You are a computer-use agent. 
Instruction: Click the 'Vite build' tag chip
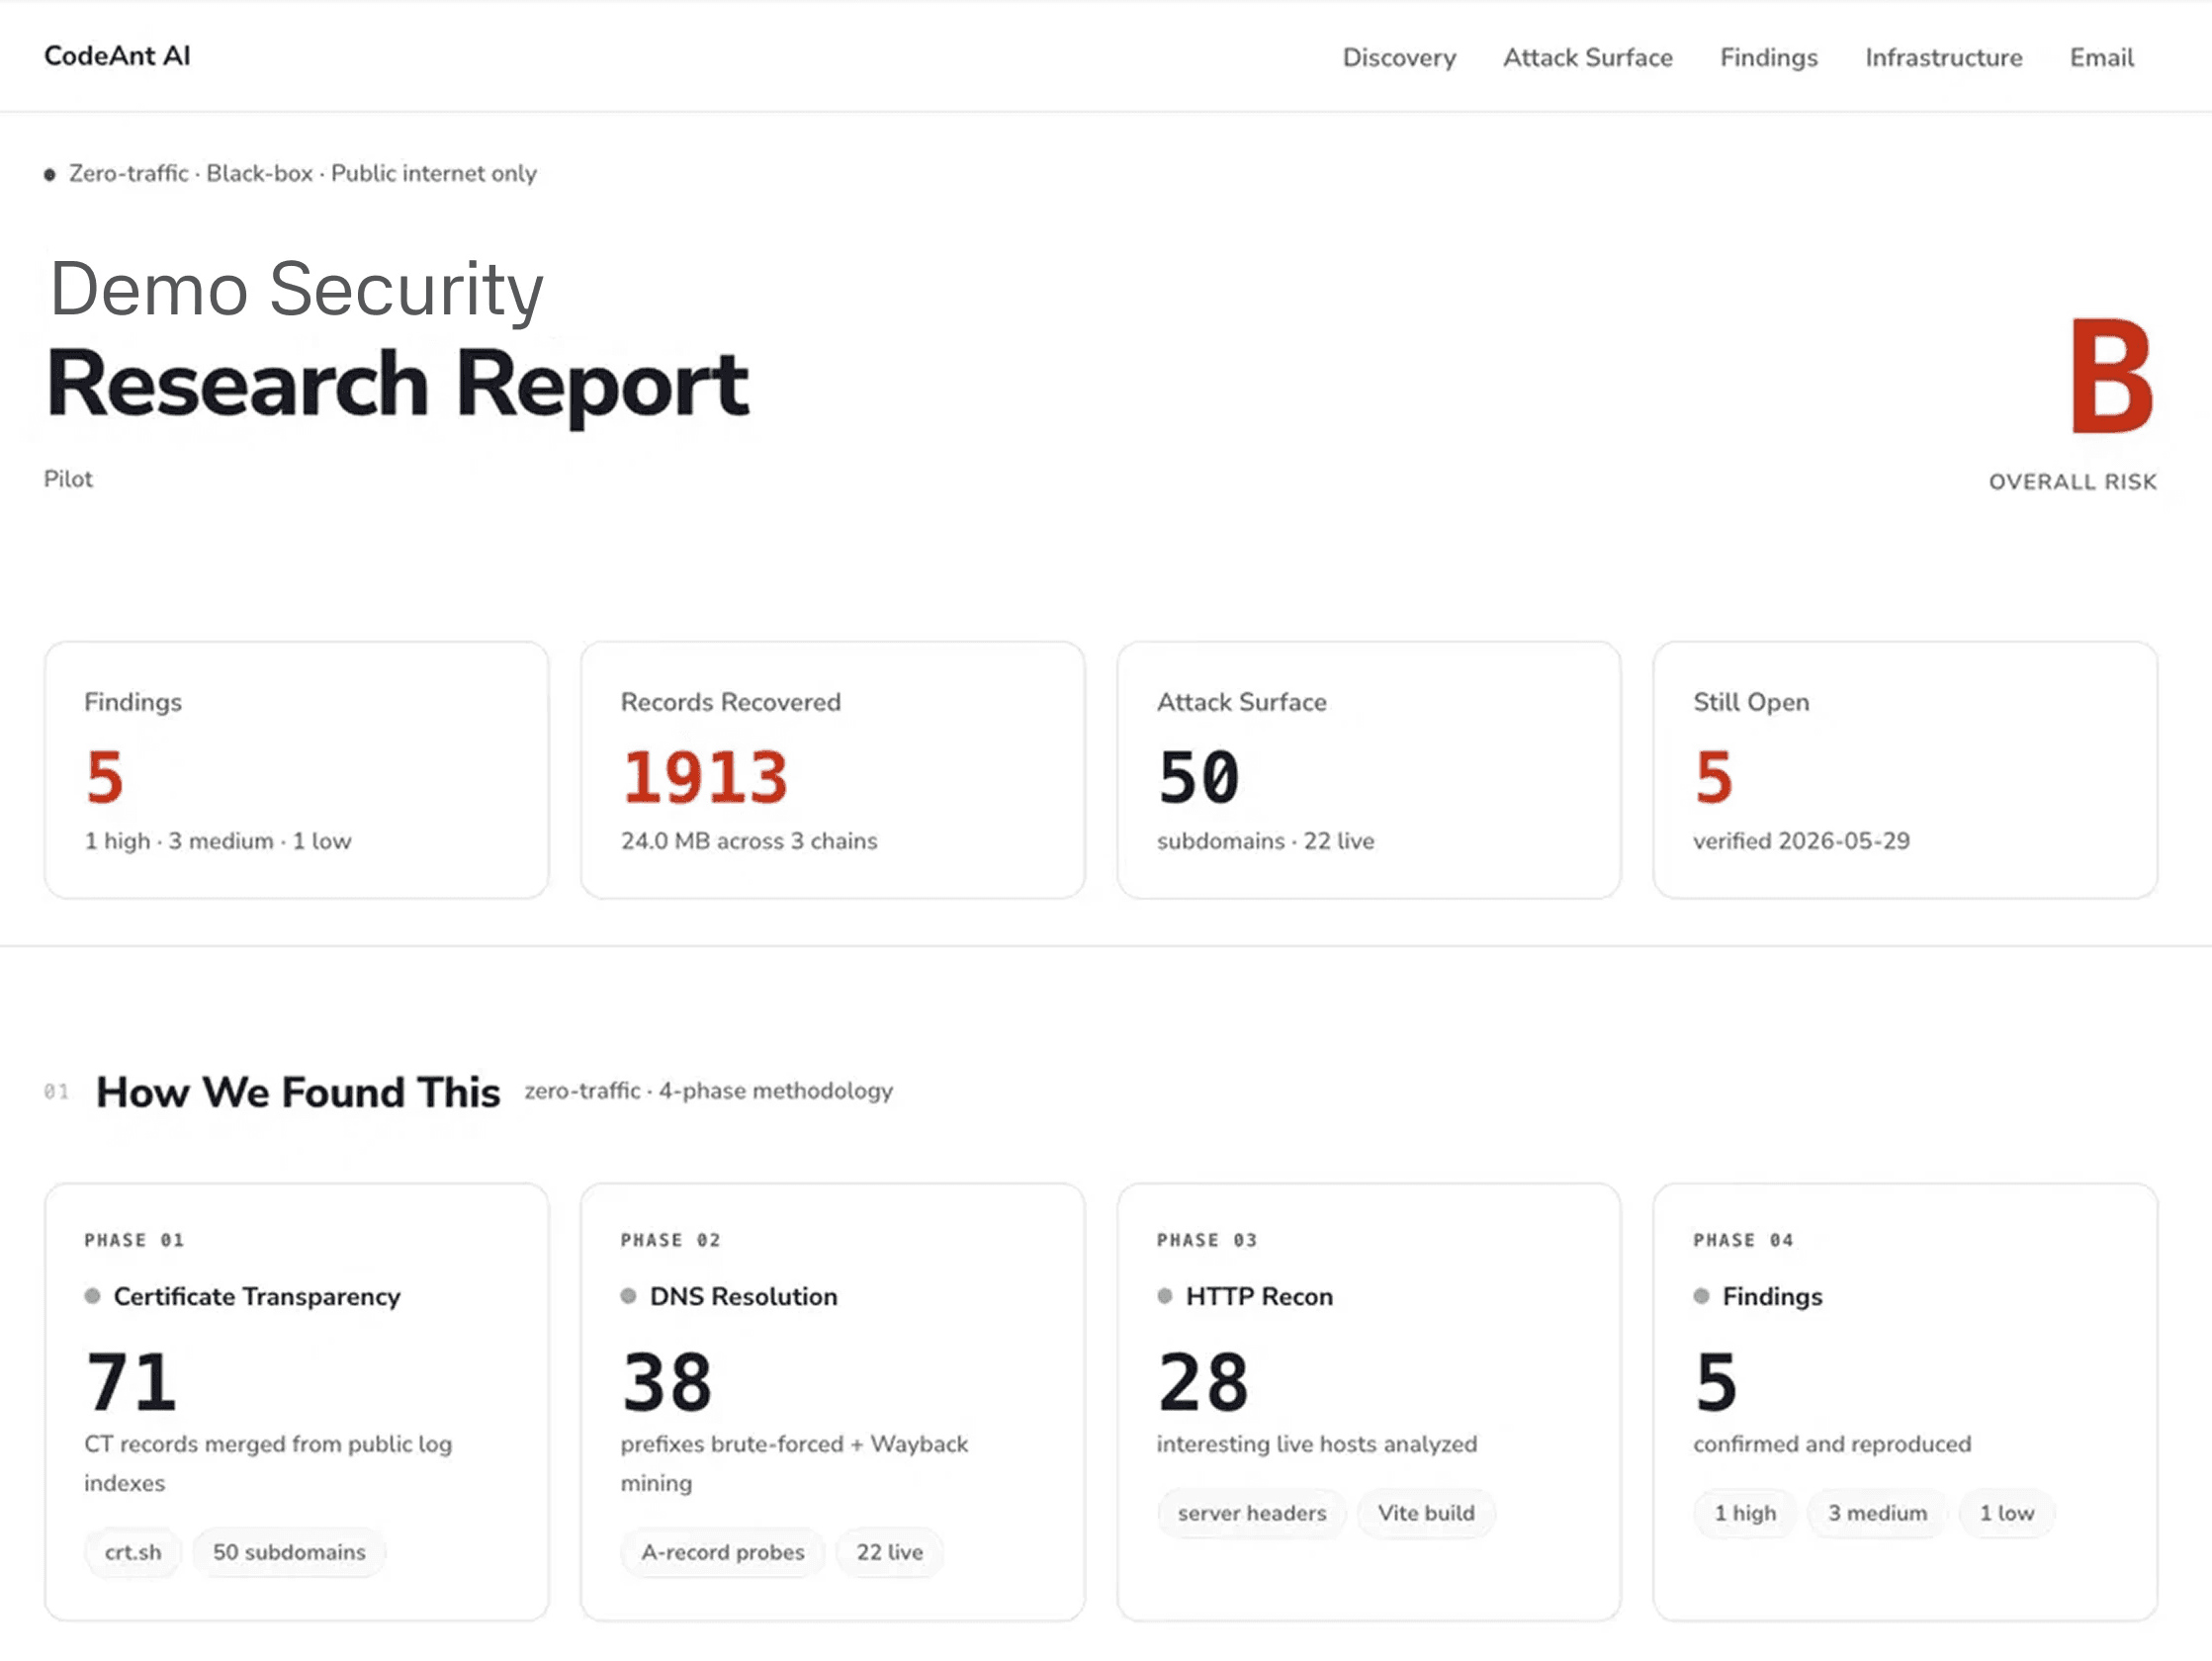tap(1426, 1513)
